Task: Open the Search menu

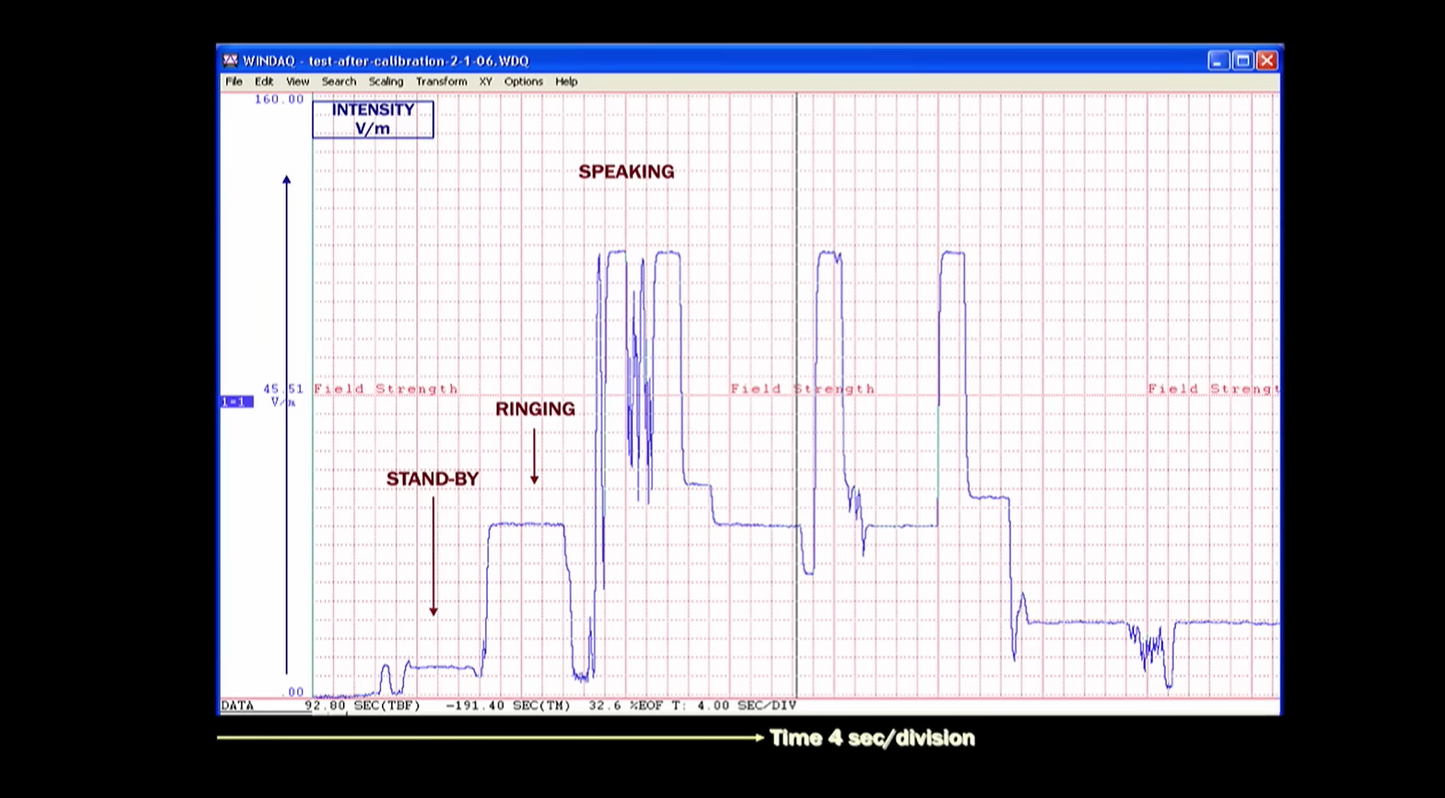Action: tap(338, 81)
